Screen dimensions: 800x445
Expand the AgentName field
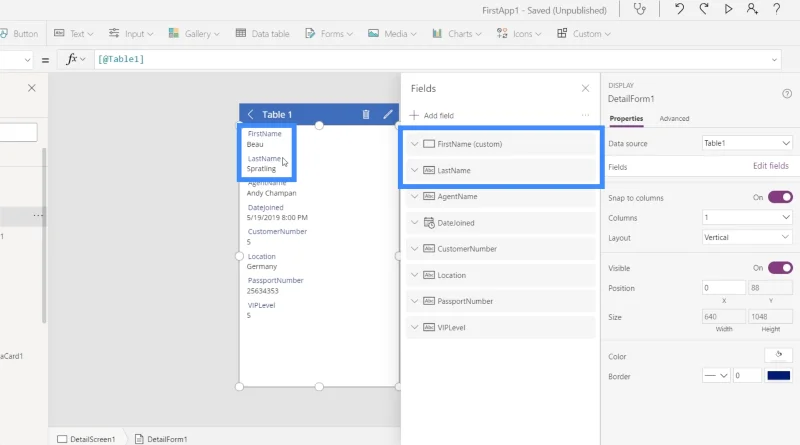[414, 196]
